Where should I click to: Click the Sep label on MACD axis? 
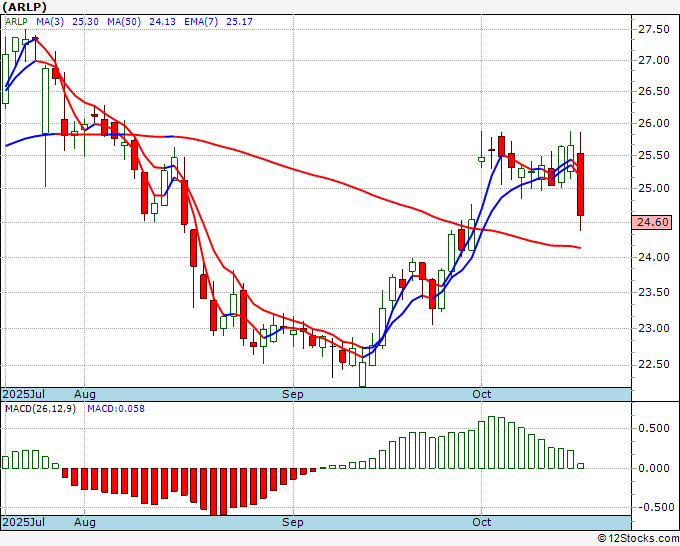293,522
